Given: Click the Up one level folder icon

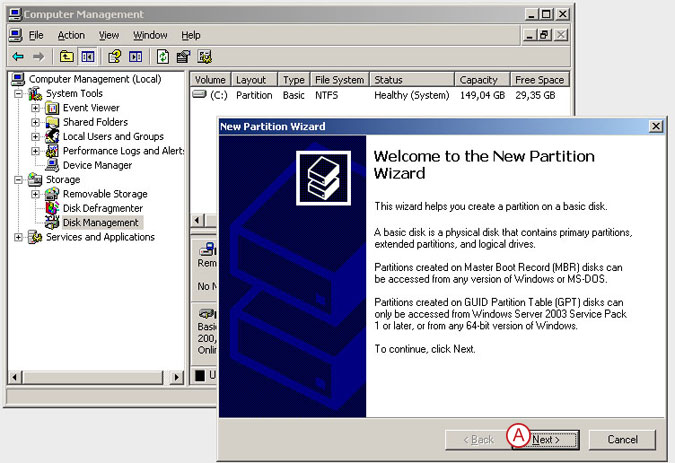Looking at the screenshot, I should coord(66,56).
